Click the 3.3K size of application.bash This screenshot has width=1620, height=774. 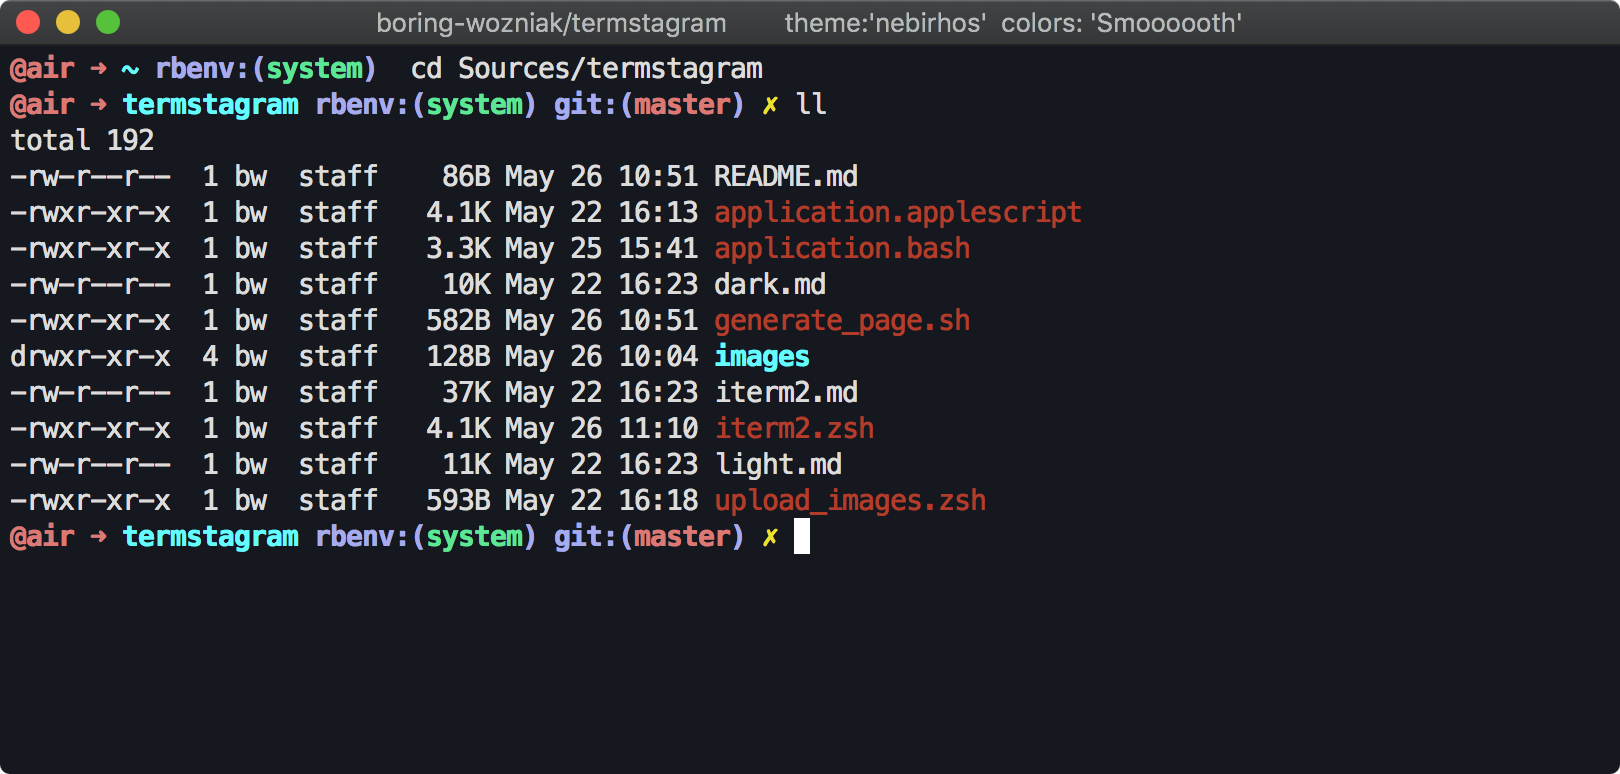point(458,249)
